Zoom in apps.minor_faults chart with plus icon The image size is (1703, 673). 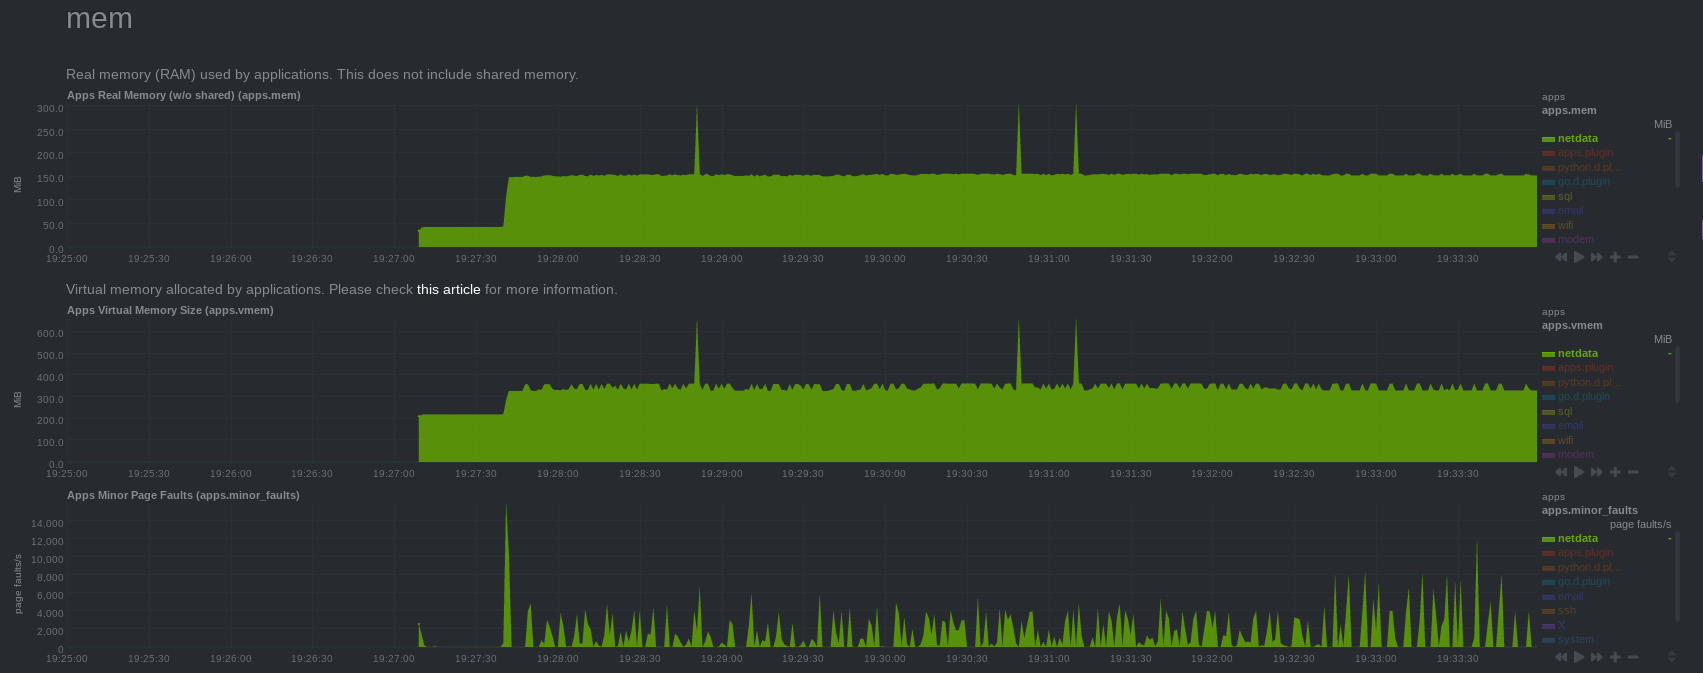tap(1615, 657)
